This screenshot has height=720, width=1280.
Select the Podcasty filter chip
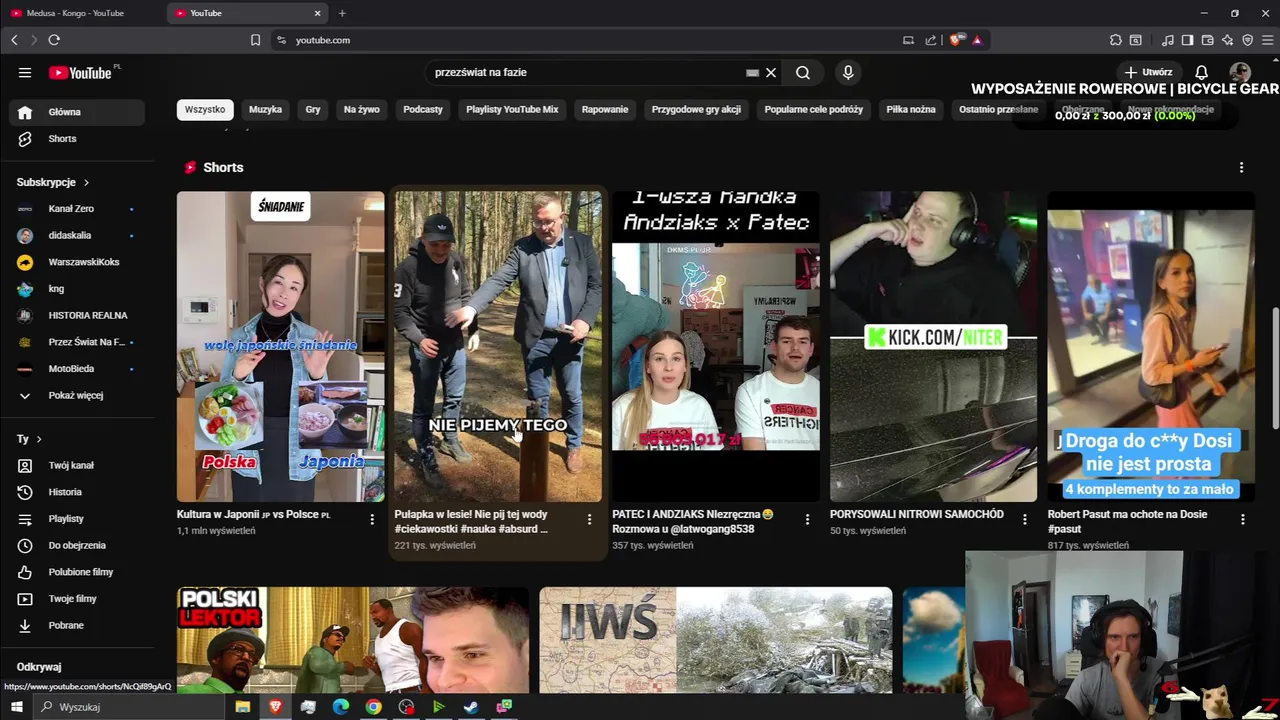(x=423, y=109)
